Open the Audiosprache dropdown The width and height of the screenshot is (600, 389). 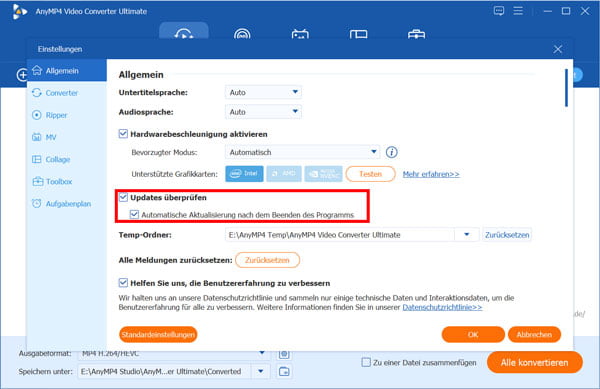[263, 112]
